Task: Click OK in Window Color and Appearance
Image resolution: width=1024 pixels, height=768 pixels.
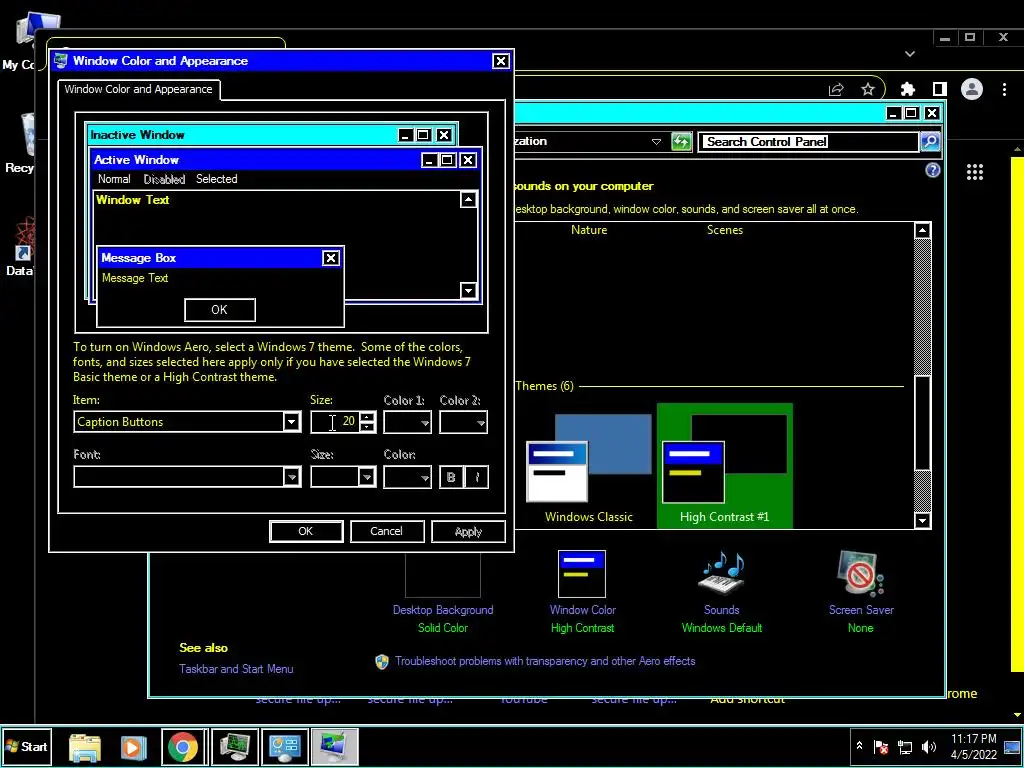Action: pos(306,531)
